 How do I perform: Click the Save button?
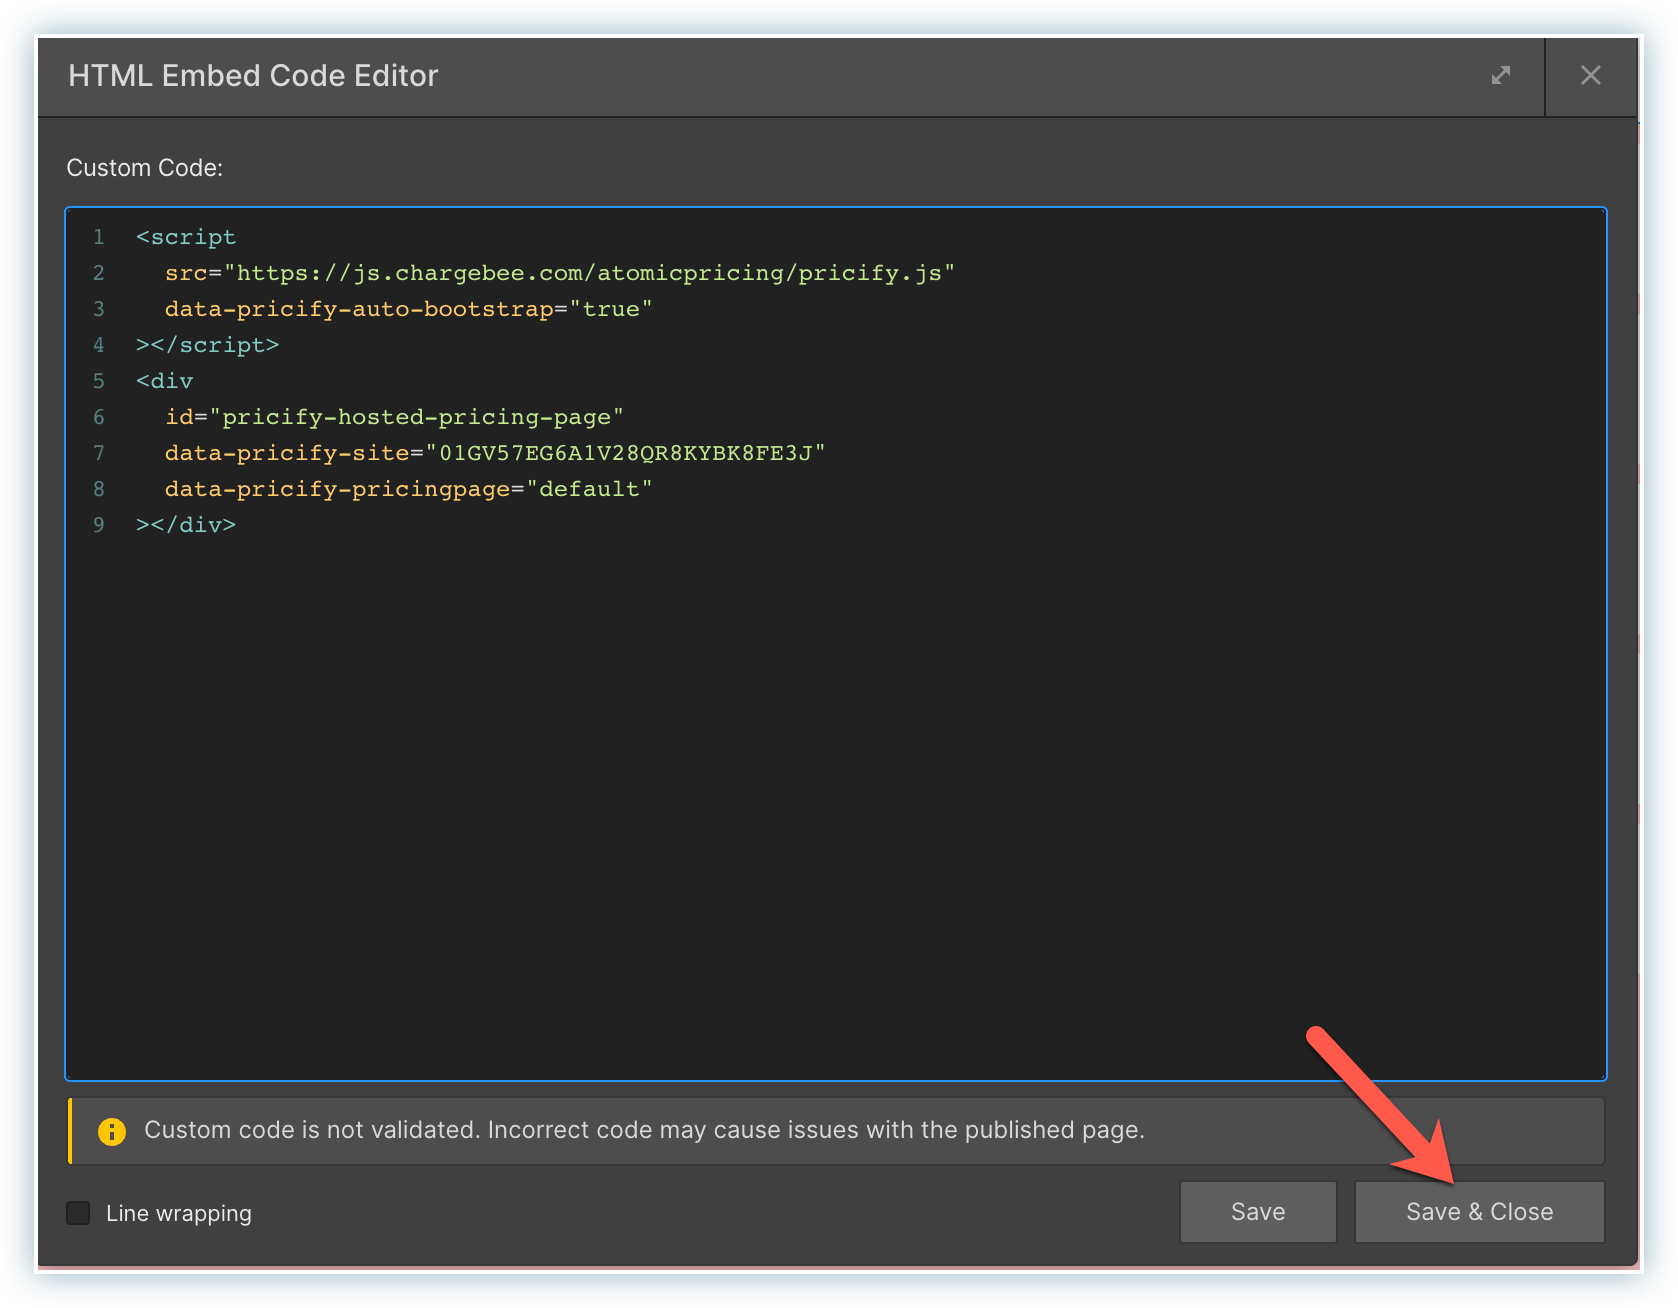click(1258, 1212)
